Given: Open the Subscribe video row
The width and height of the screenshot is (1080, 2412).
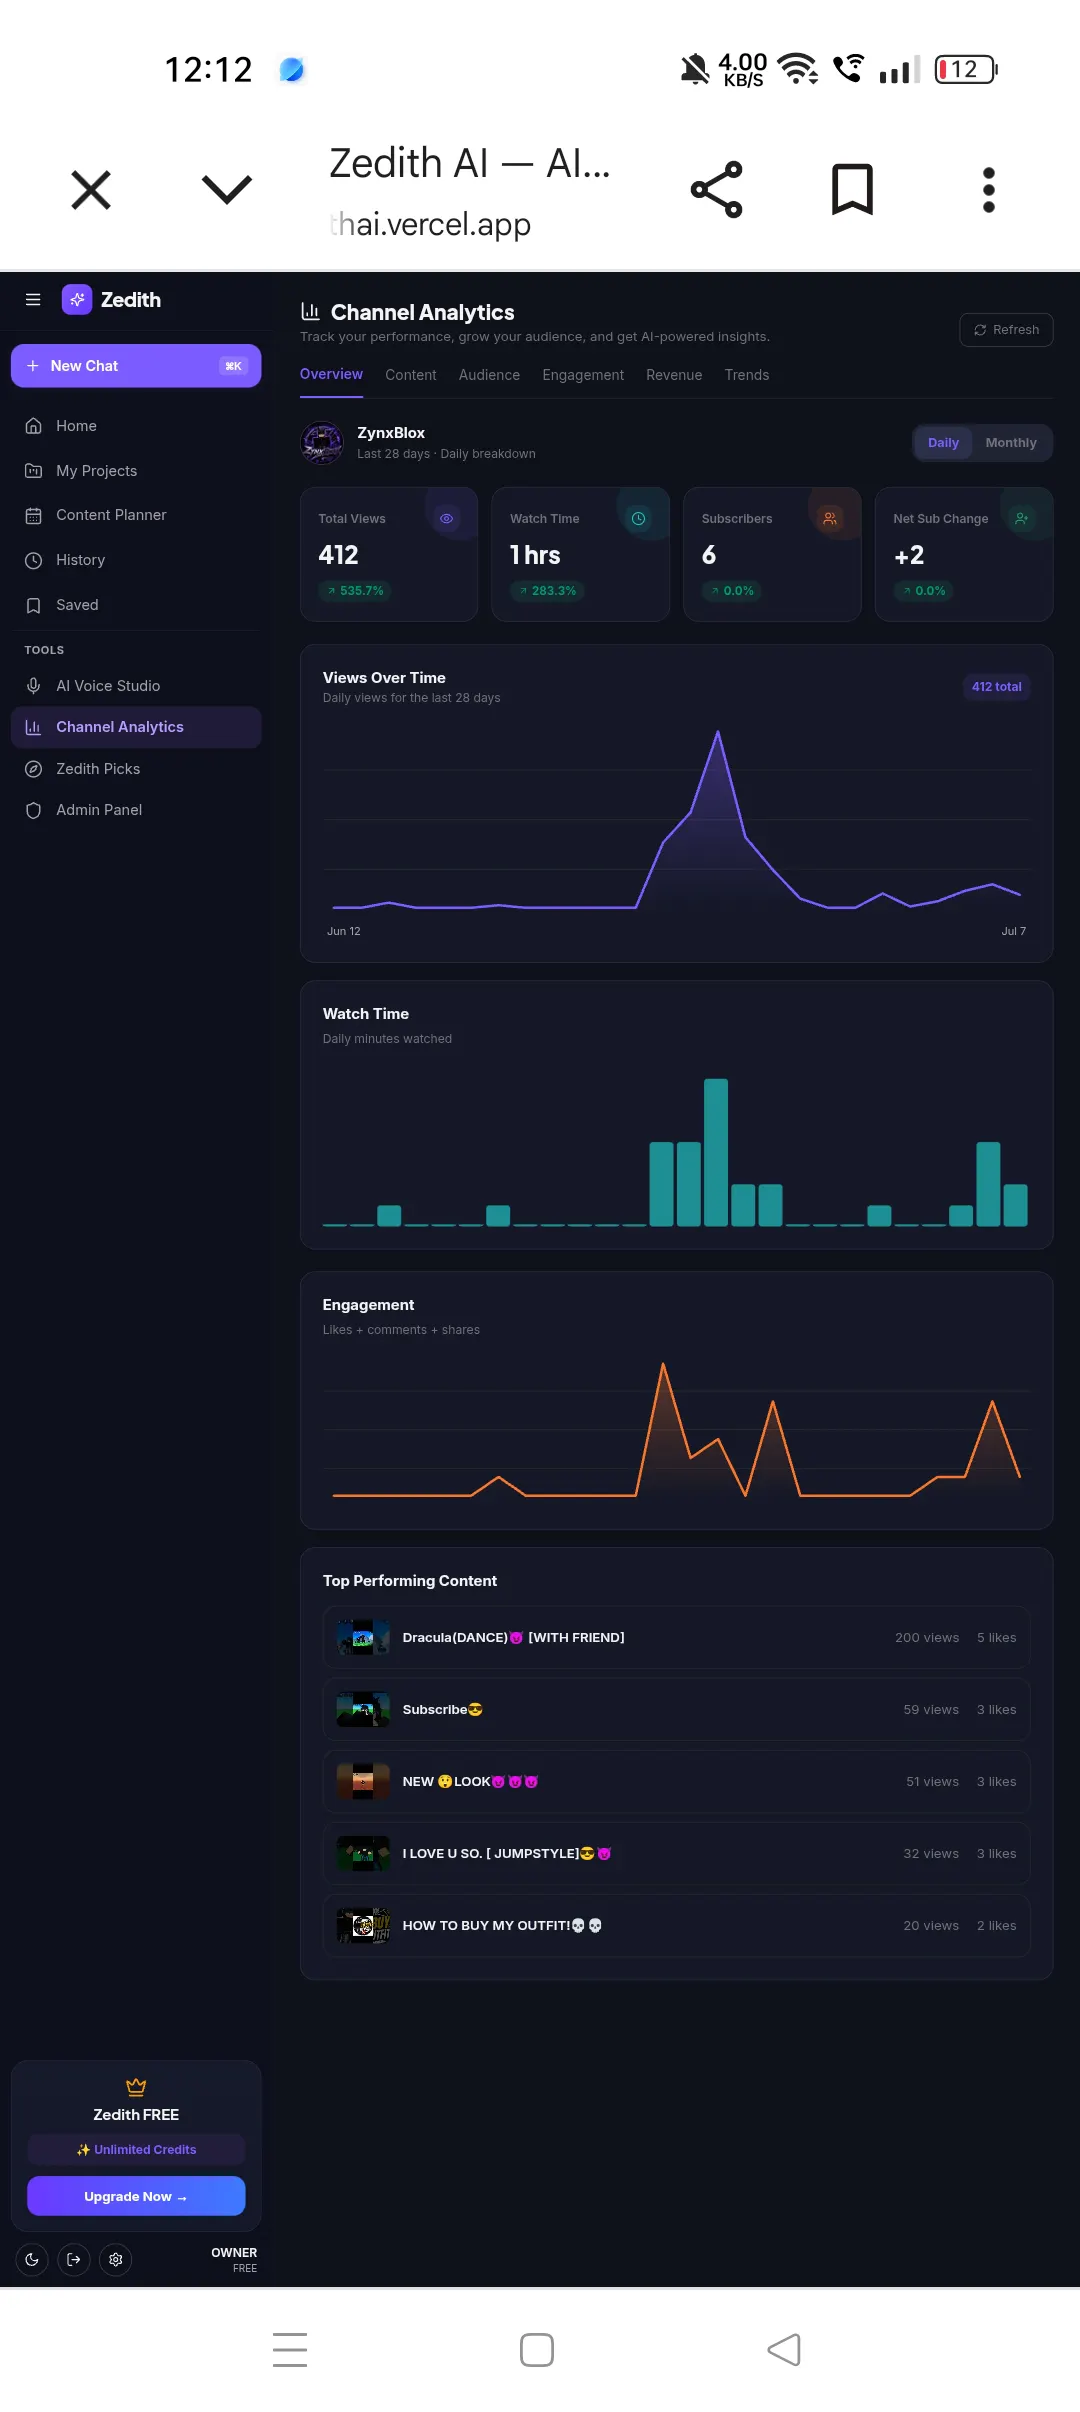Looking at the screenshot, I should coord(676,1709).
